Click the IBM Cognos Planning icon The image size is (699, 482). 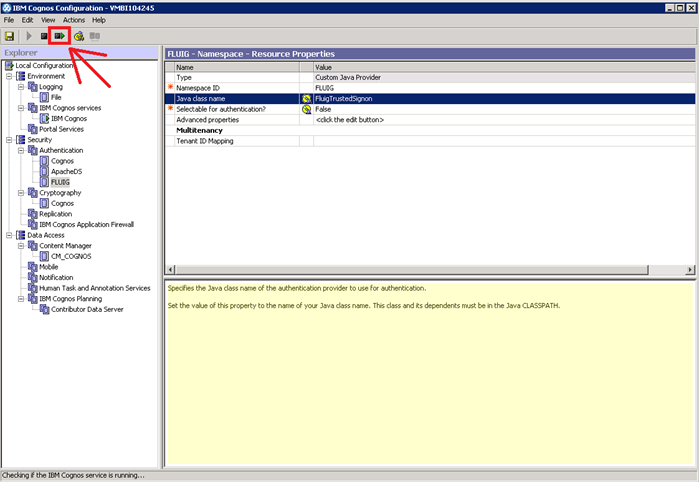(x=33, y=299)
